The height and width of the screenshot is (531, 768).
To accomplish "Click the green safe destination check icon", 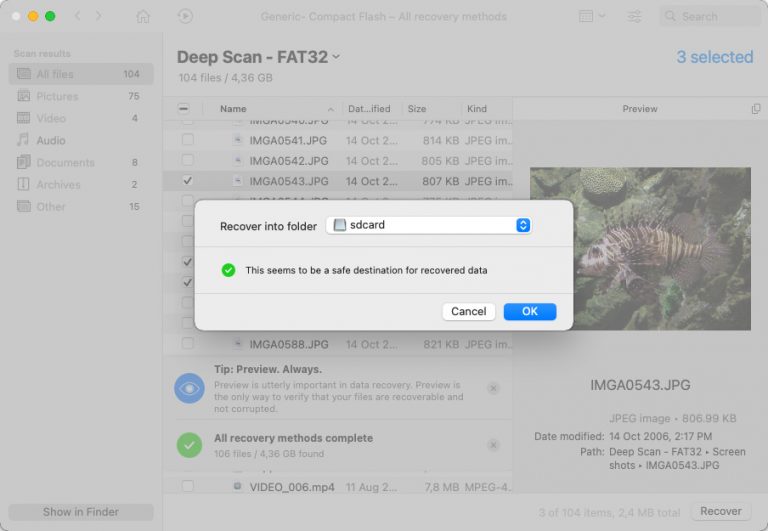I will (228, 270).
